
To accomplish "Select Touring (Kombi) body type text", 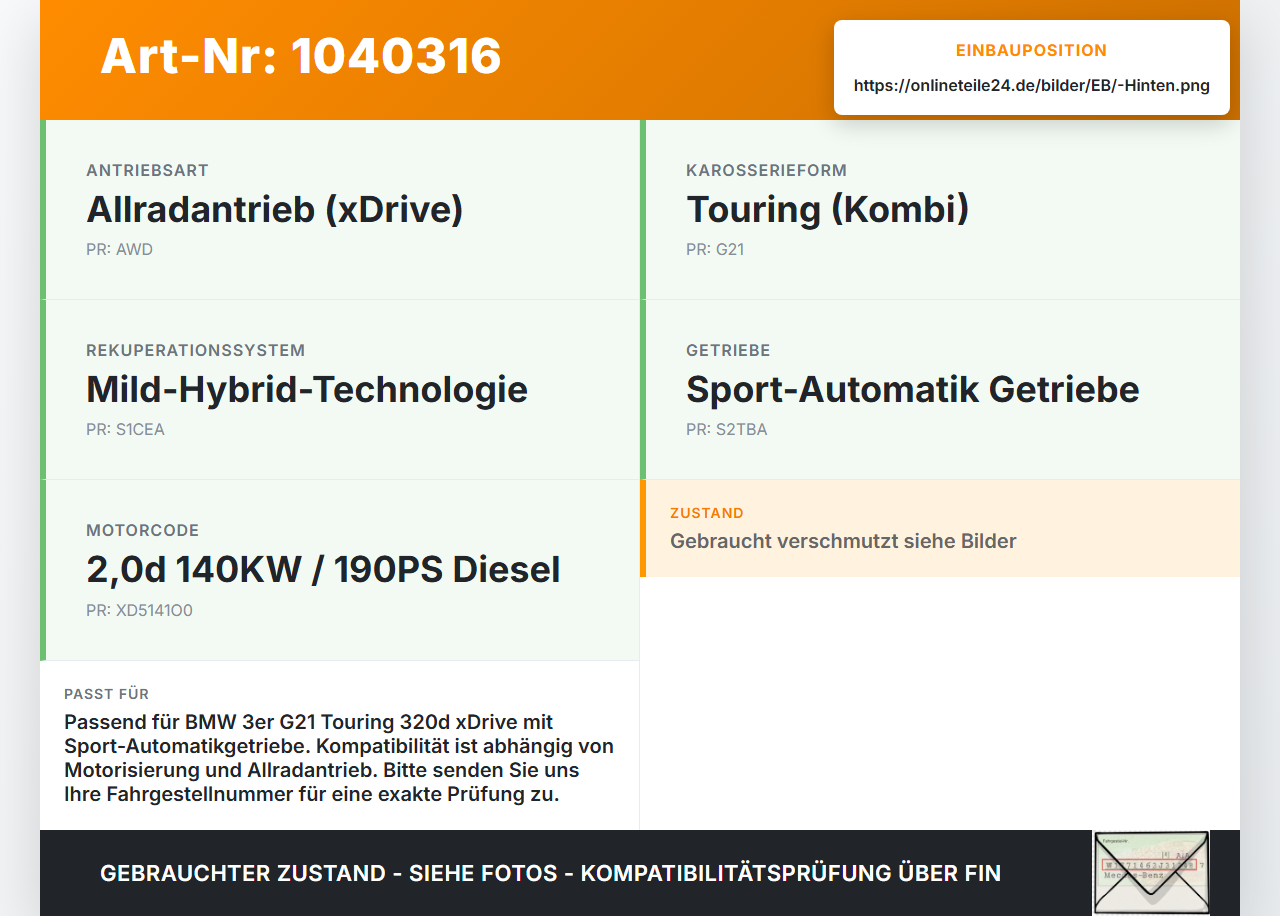I will [827, 209].
